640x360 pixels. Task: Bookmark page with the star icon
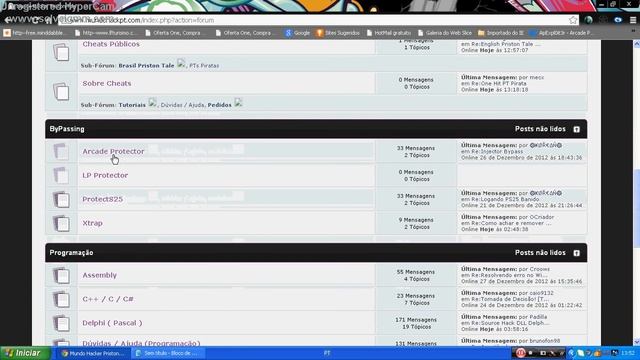(x=573, y=20)
